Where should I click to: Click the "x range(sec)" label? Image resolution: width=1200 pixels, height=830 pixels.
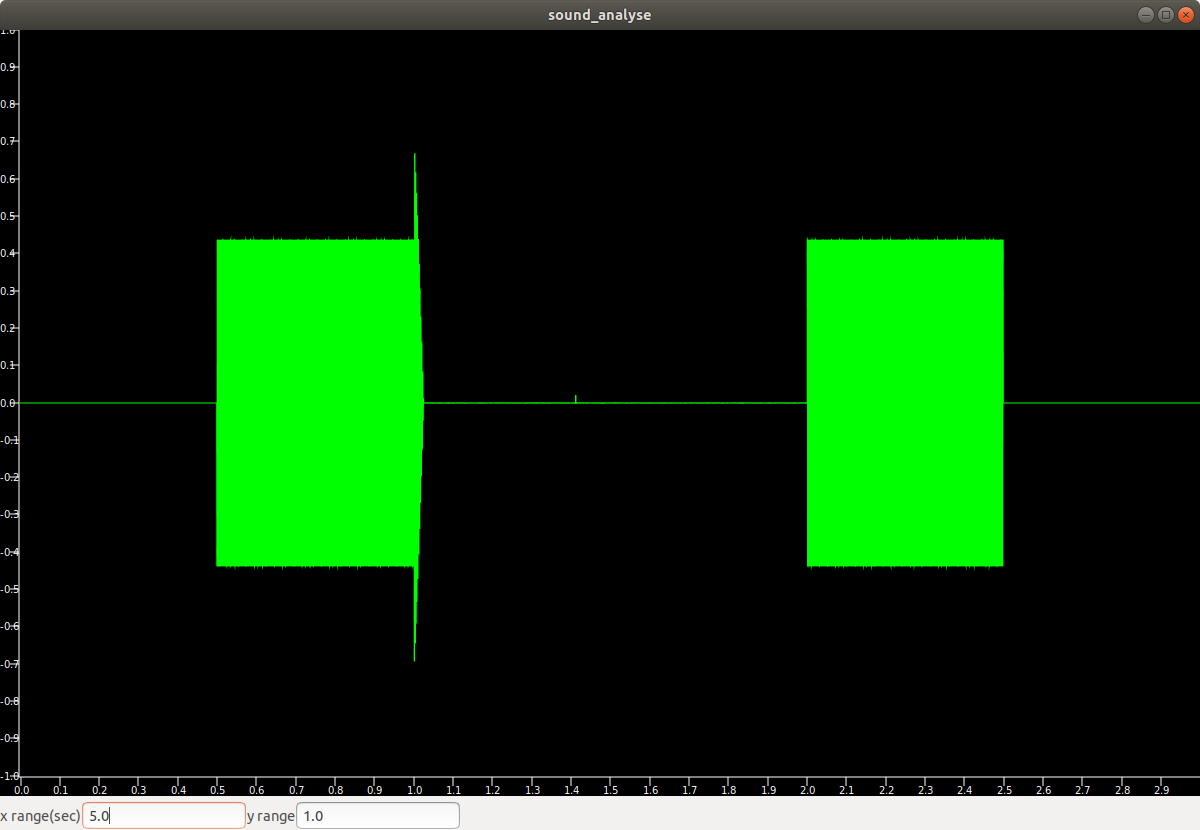(x=40, y=816)
